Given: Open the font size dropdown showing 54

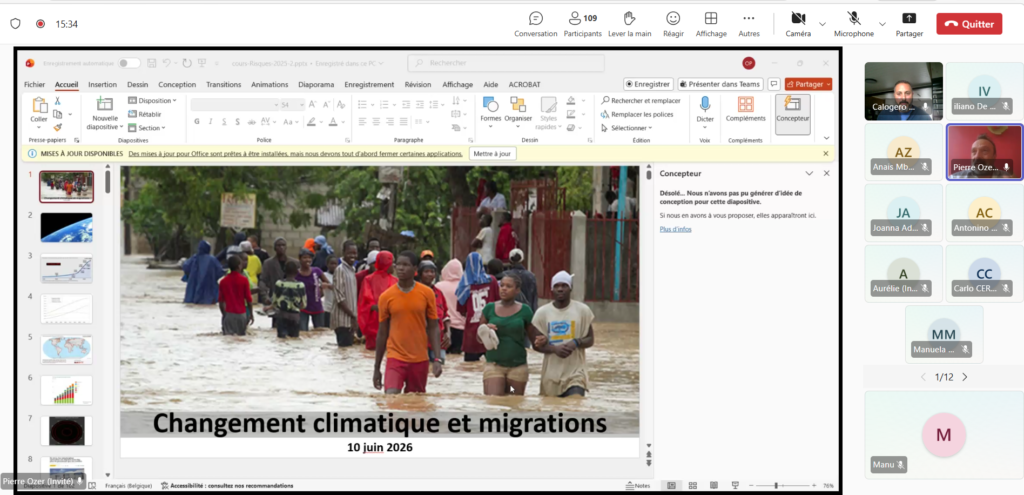Looking at the screenshot, I should [301, 104].
